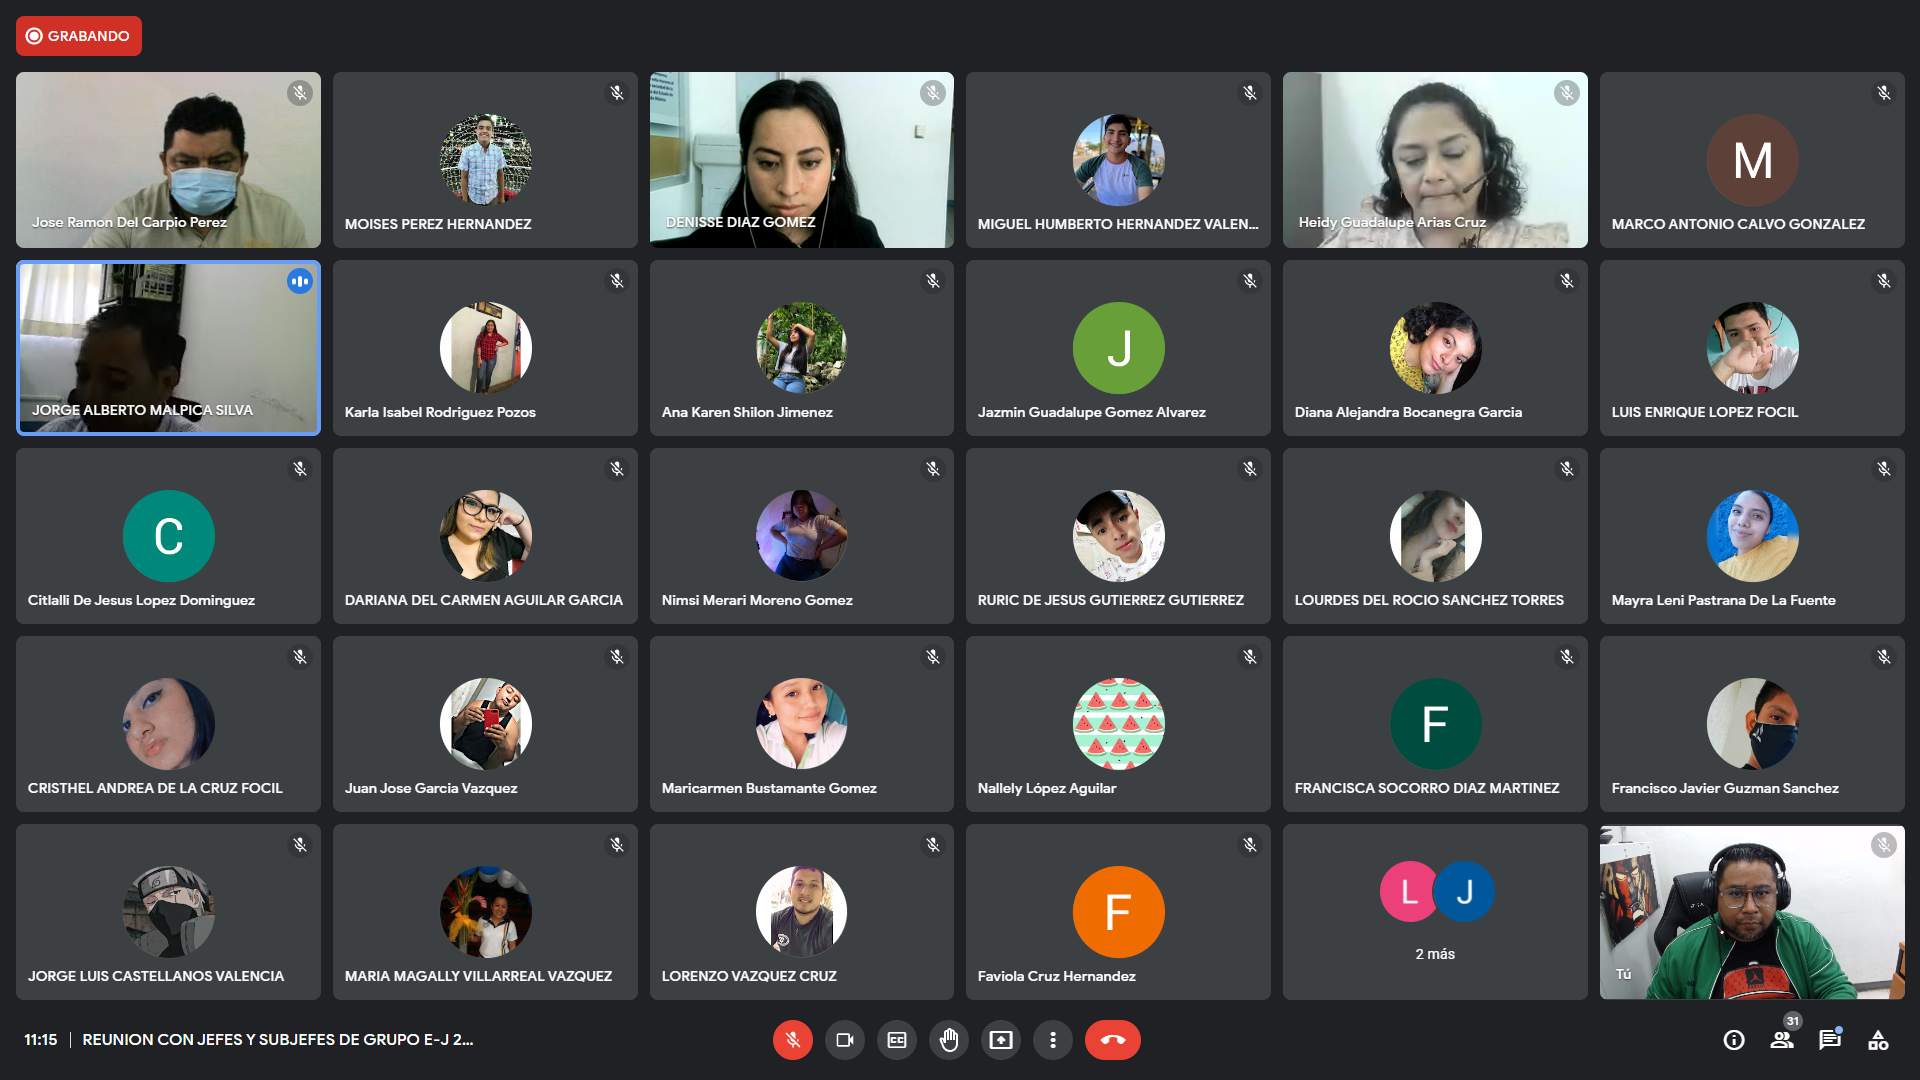Click the teal C avatar of Citlalli
Image resolution: width=1920 pixels, height=1080 pixels.
tap(168, 536)
